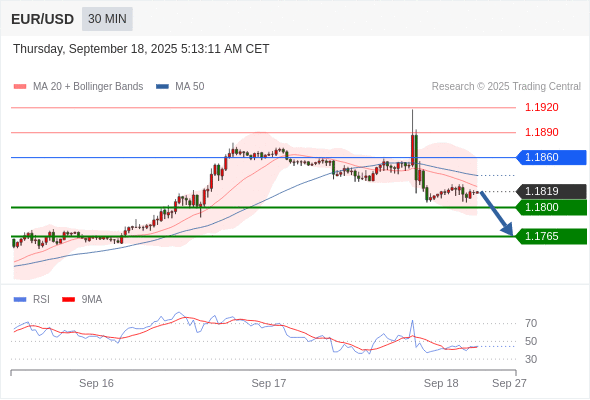Screen dimensions: 590x400
Task: Click the green 1.1765 target price tag
Action: coord(551,236)
